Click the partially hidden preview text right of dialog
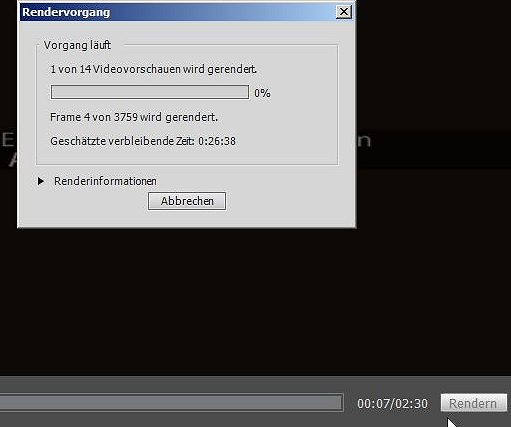Viewport: 511px width, 427px height. tap(364, 141)
